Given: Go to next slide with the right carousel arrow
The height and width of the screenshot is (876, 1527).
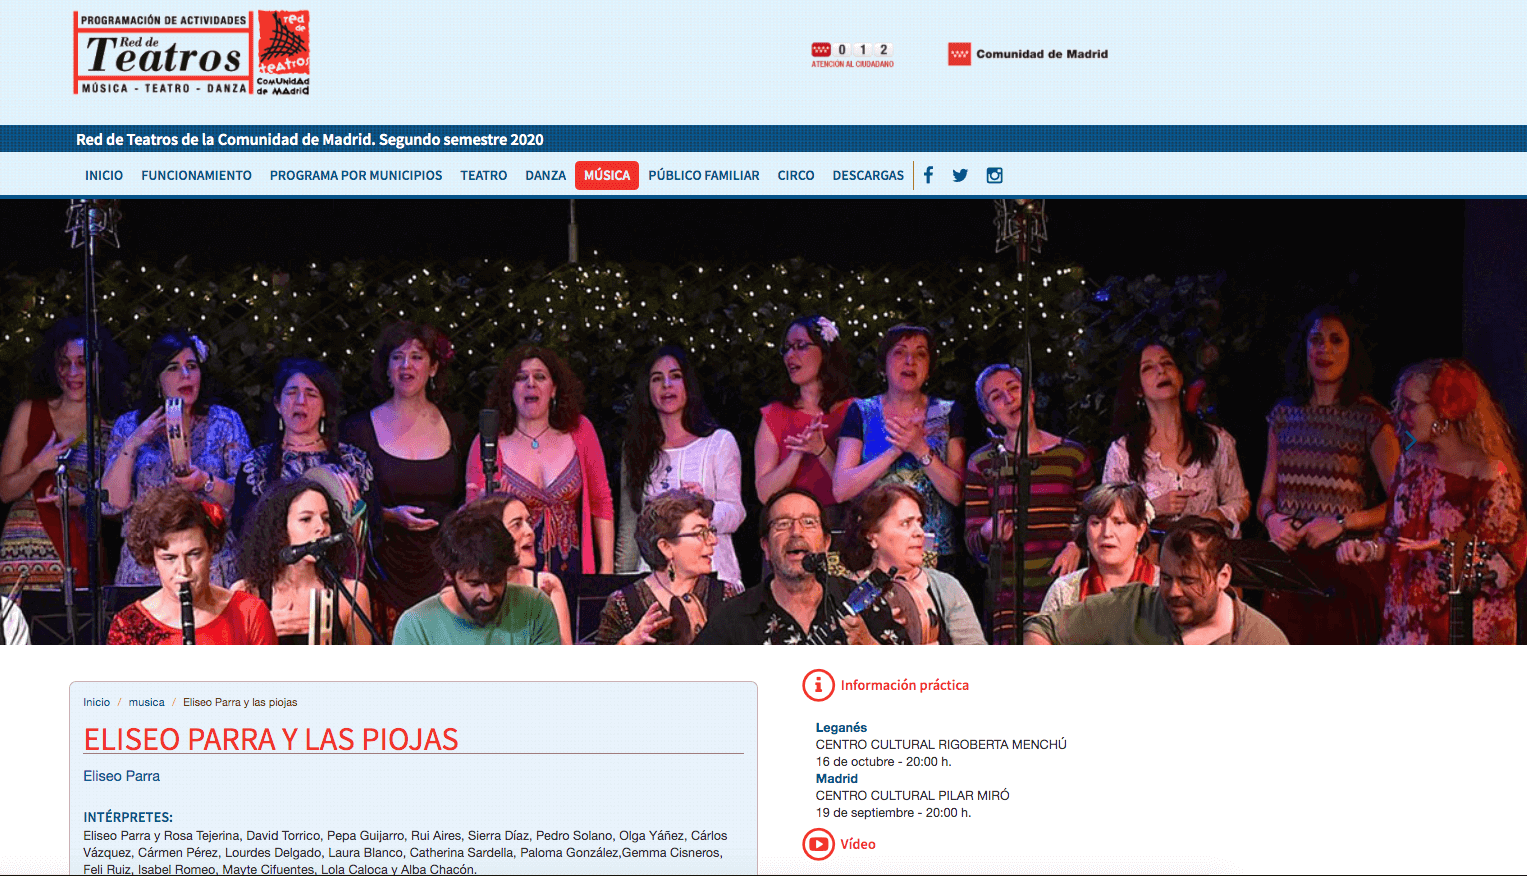Looking at the screenshot, I should [x=1410, y=441].
